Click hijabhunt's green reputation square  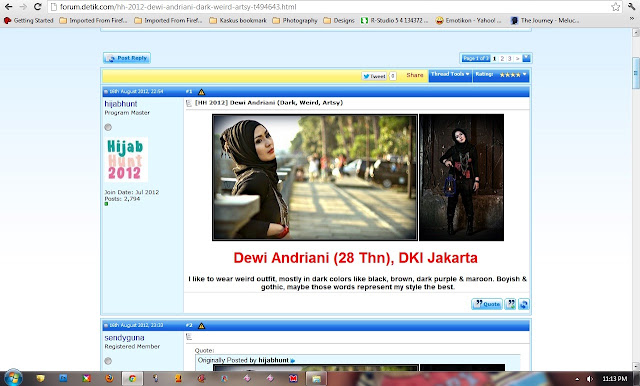[106, 204]
